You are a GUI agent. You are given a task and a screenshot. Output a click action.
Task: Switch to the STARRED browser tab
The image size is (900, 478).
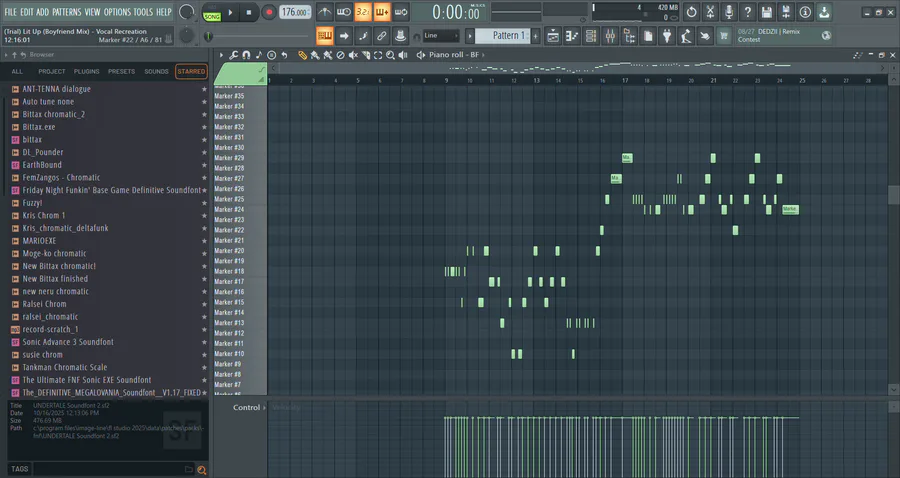pyautogui.click(x=191, y=72)
